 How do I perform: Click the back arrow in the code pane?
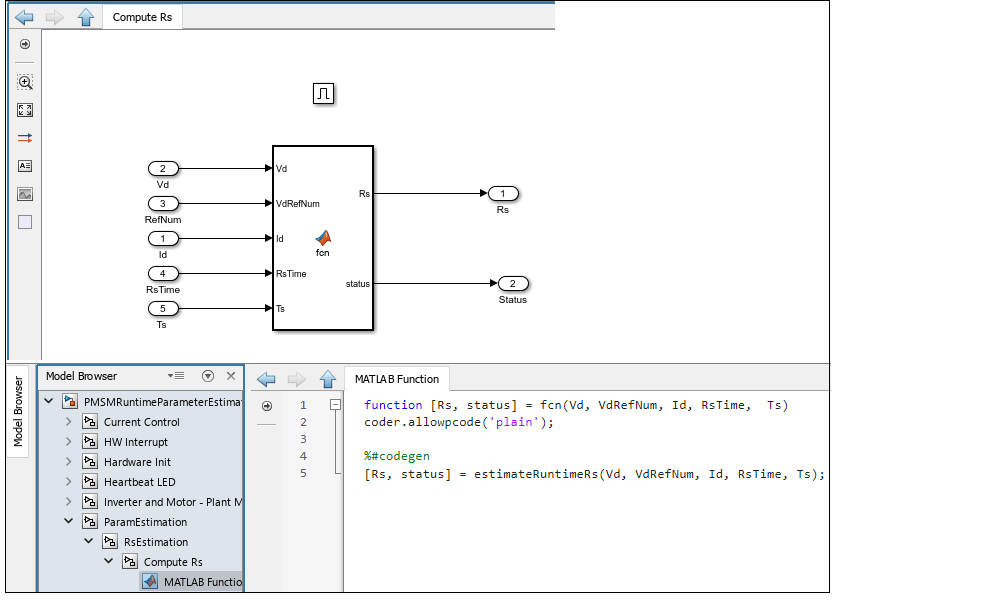coord(266,379)
